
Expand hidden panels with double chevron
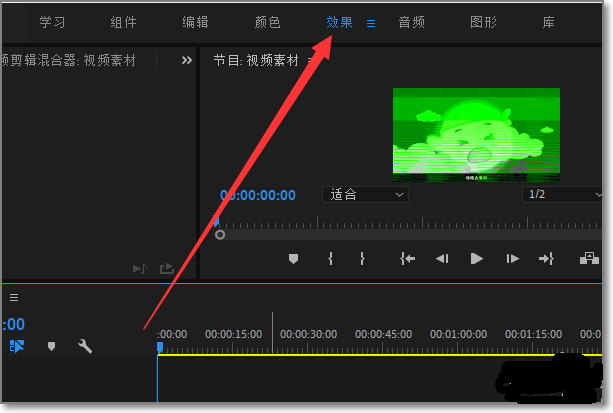point(187,60)
